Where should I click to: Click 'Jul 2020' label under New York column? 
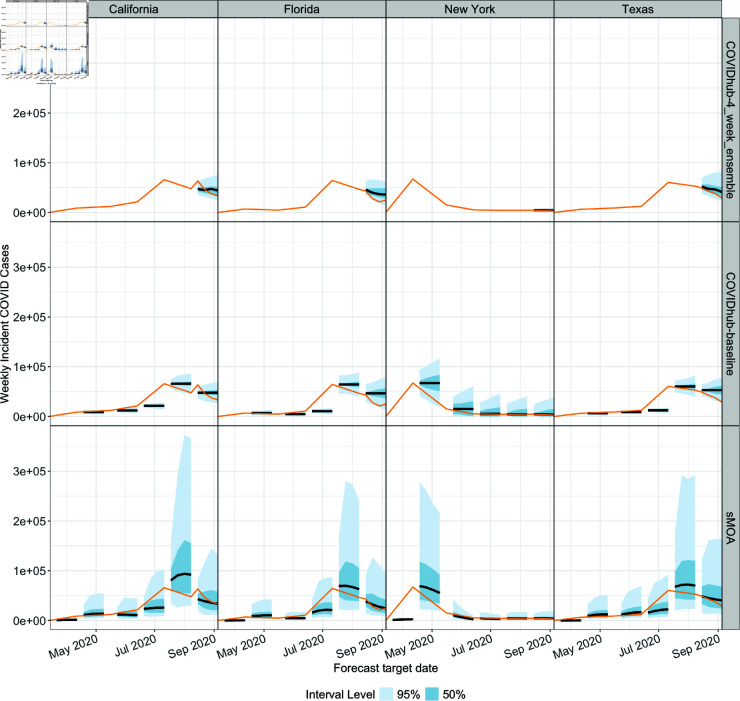pyautogui.click(x=471, y=646)
